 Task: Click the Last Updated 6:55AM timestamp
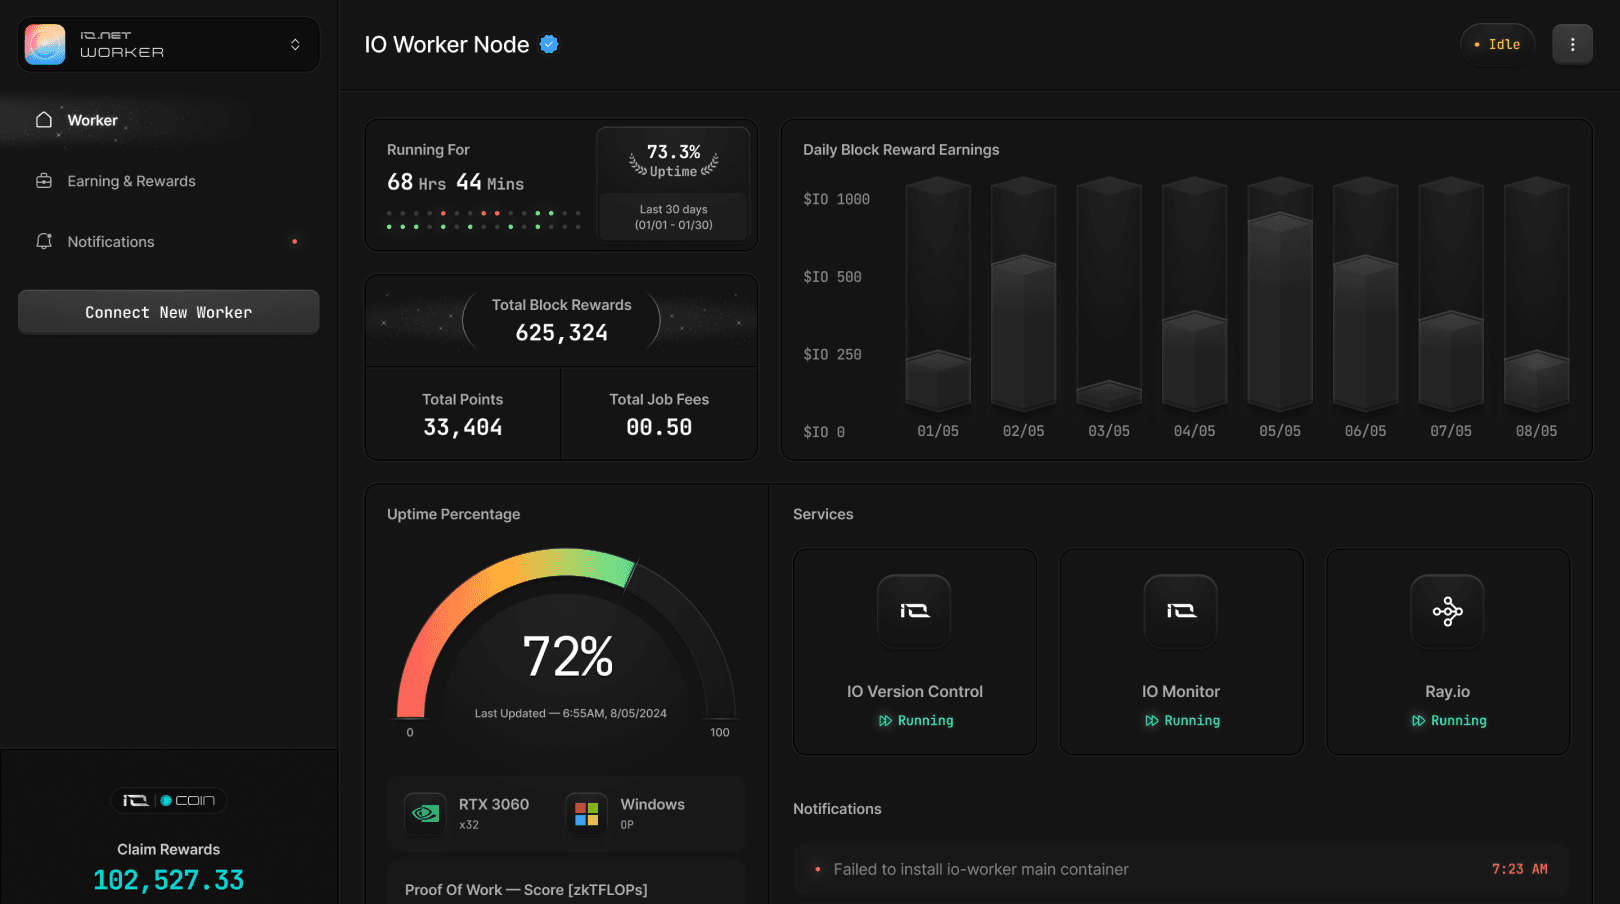coord(570,713)
